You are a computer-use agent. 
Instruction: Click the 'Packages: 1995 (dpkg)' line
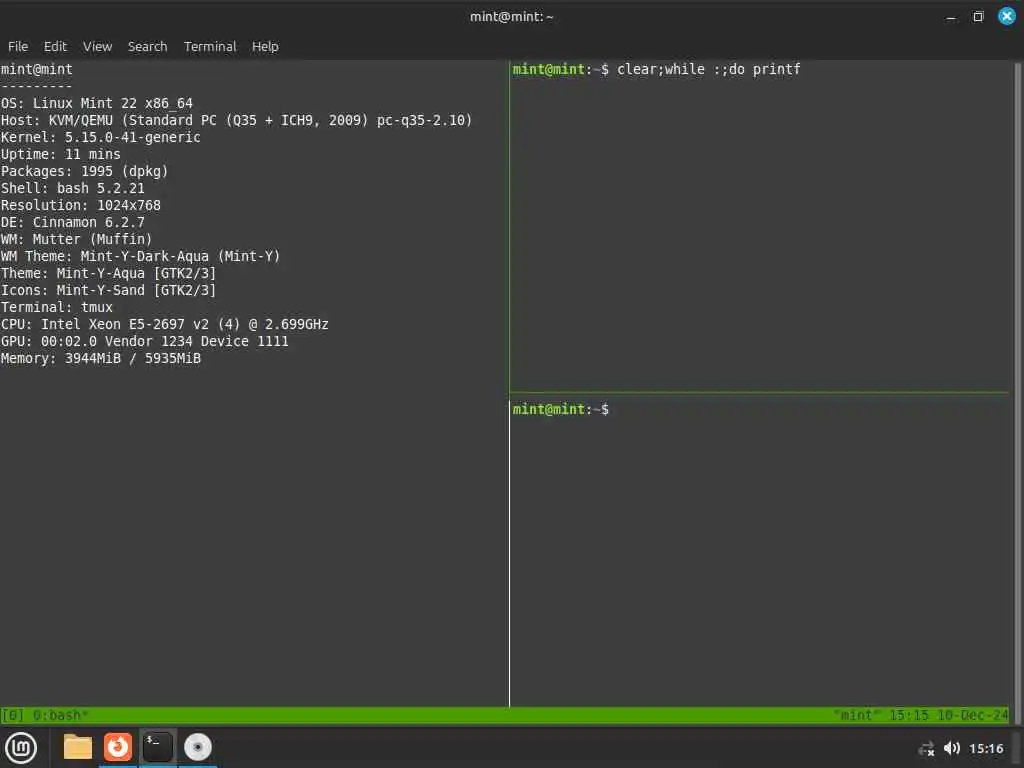pos(84,171)
